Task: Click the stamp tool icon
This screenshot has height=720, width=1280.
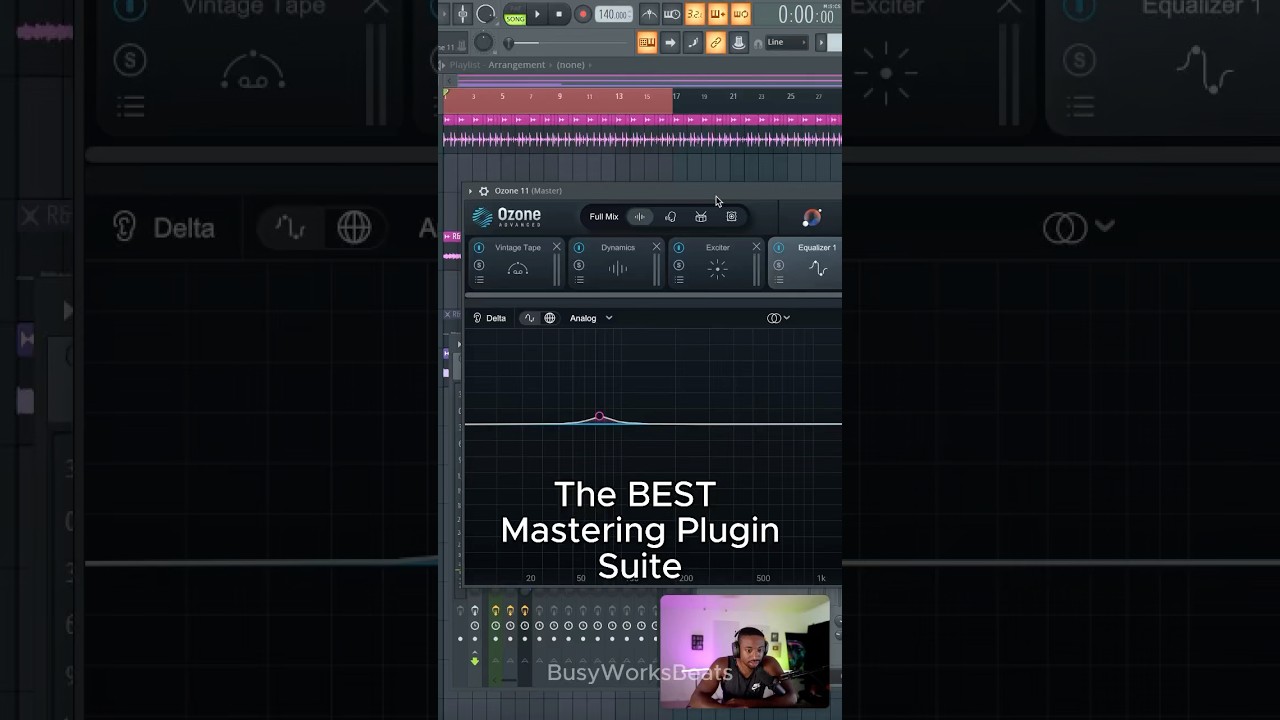Action: coord(739,42)
